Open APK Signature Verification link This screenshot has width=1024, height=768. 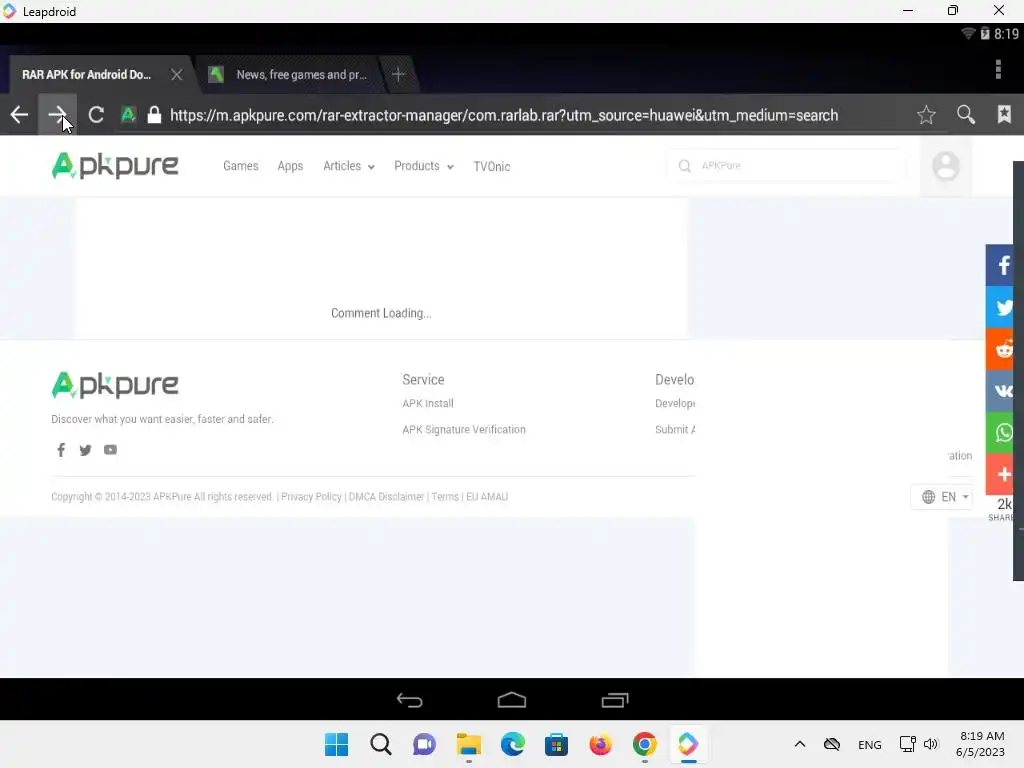pyautogui.click(x=464, y=429)
